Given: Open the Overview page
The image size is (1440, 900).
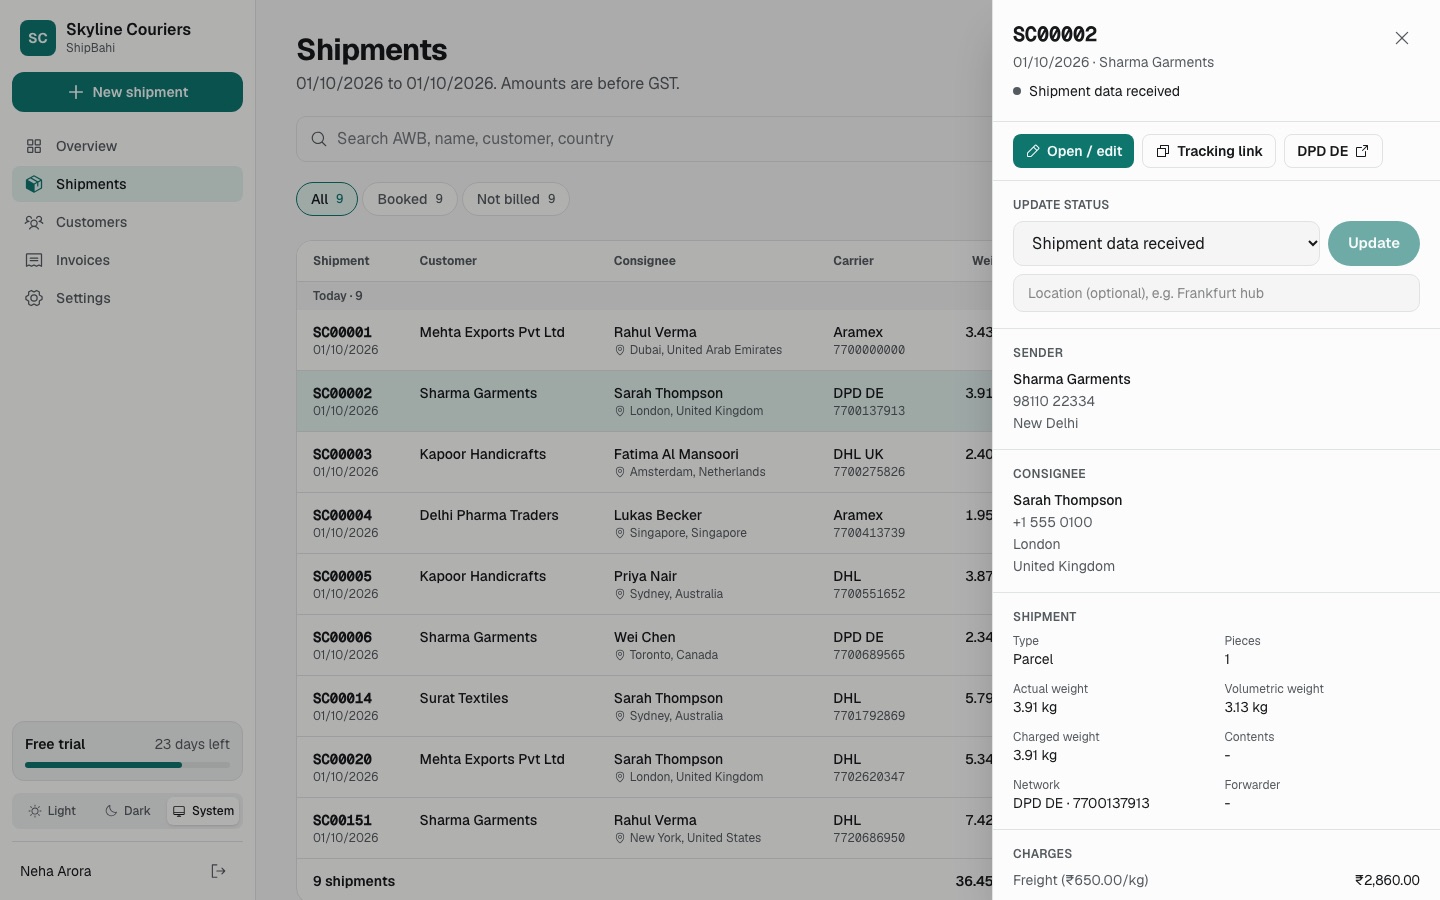Looking at the screenshot, I should (x=127, y=146).
